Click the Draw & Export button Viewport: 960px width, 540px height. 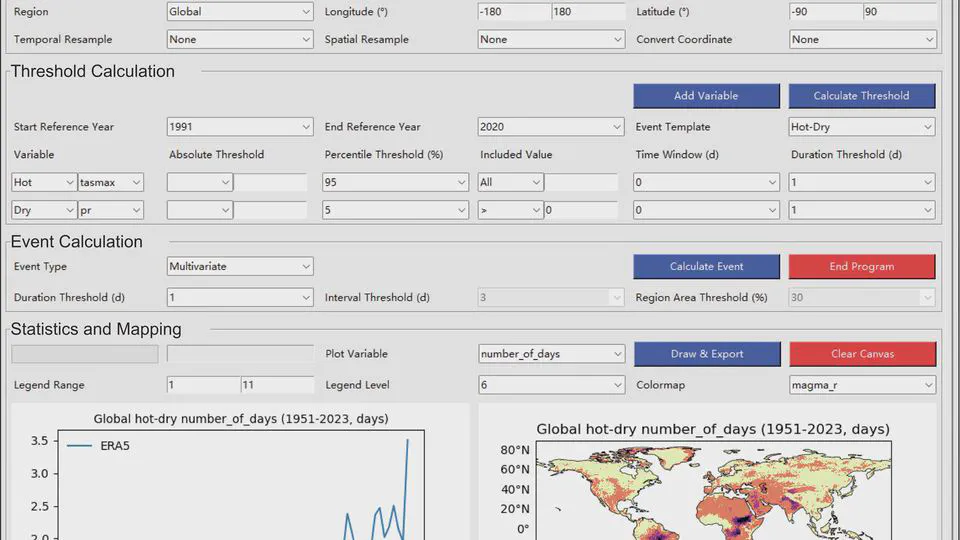coord(706,354)
